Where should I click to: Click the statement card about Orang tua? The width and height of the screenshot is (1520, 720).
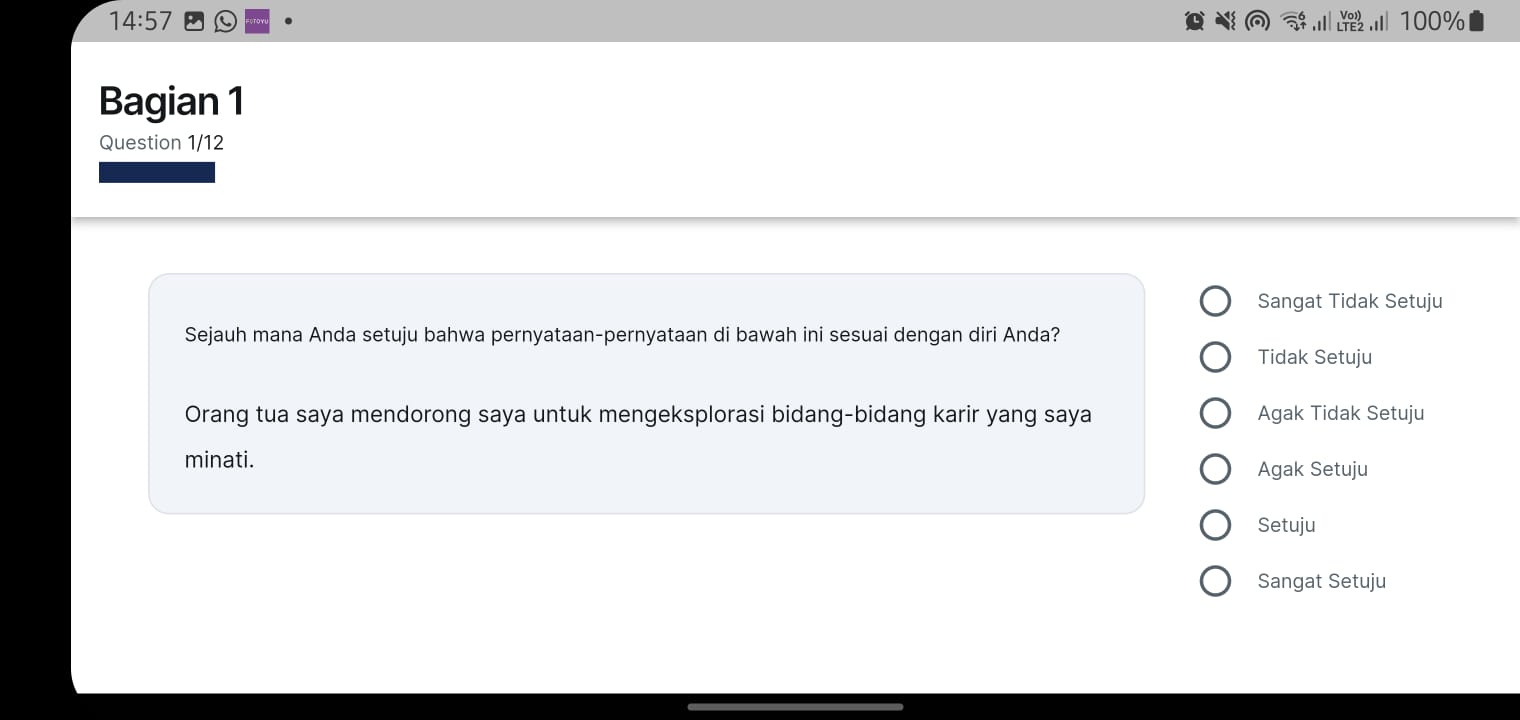click(x=646, y=394)
